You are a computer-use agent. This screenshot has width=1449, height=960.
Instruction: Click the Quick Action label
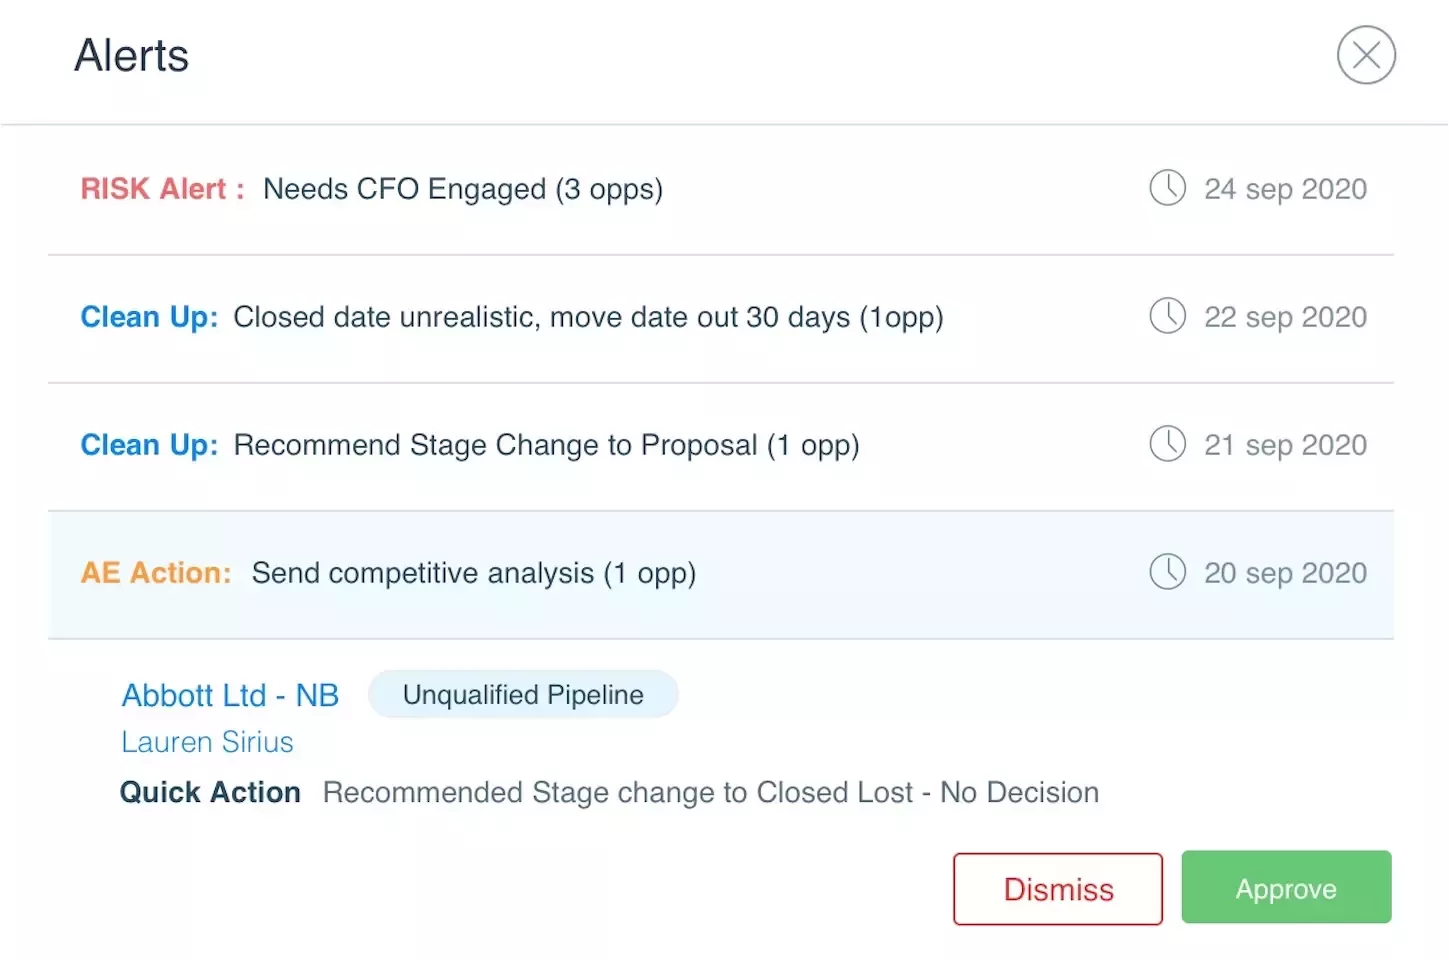click(x=210, y=792)
